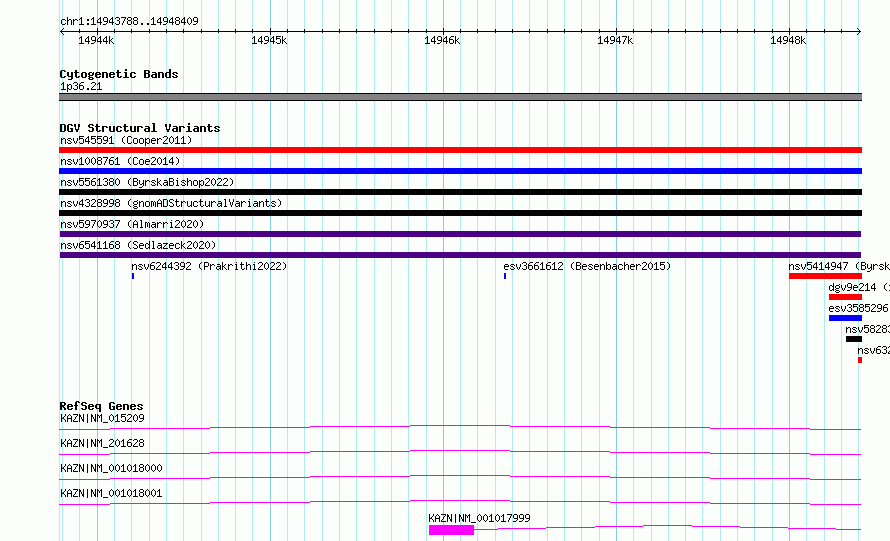This screenshot has width=890, height=541.
Task: Select the blue esv3585296 variant bar
Action: (845, 318)
